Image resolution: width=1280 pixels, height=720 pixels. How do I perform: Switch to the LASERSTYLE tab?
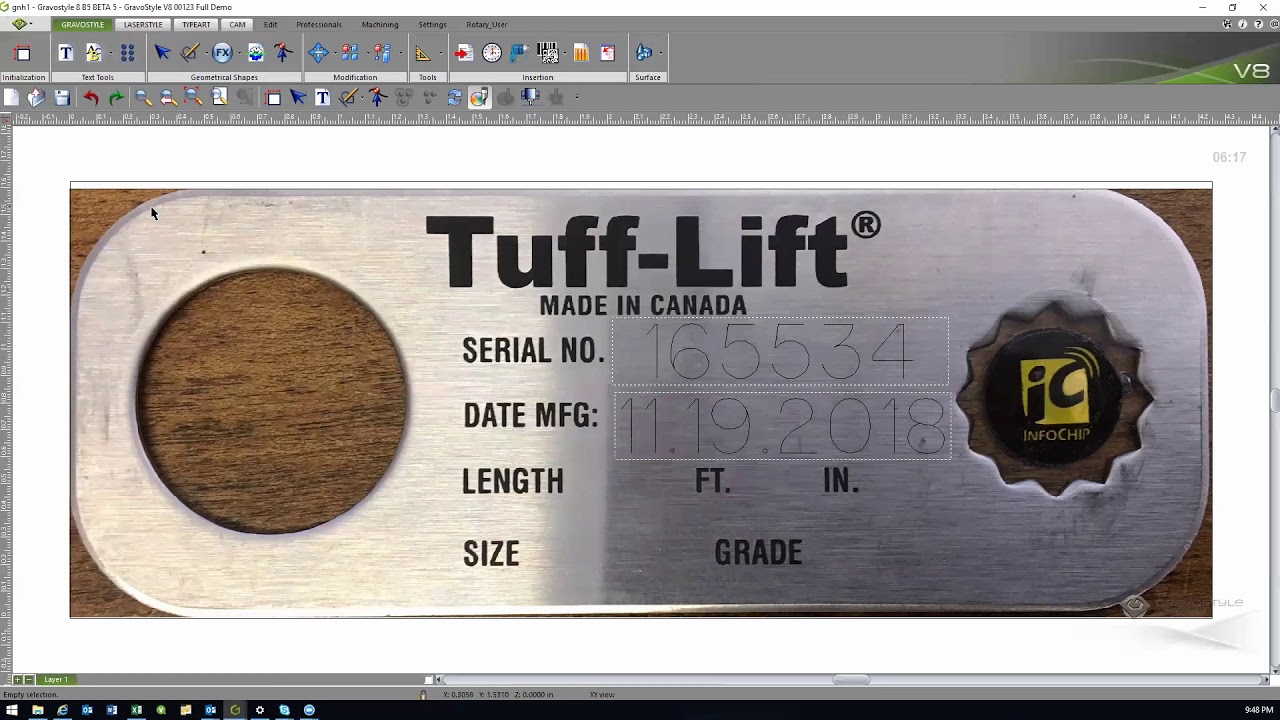click(143, 24)
